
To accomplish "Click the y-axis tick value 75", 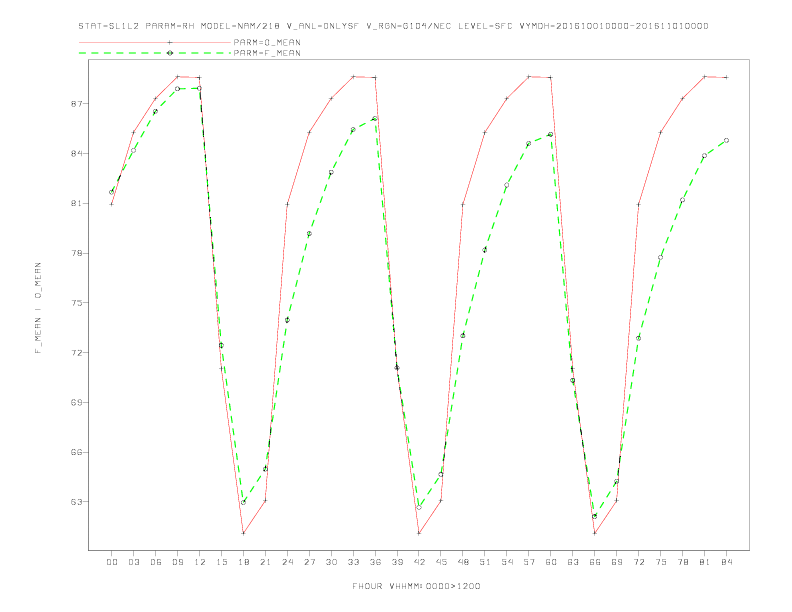I will point(76,303).
